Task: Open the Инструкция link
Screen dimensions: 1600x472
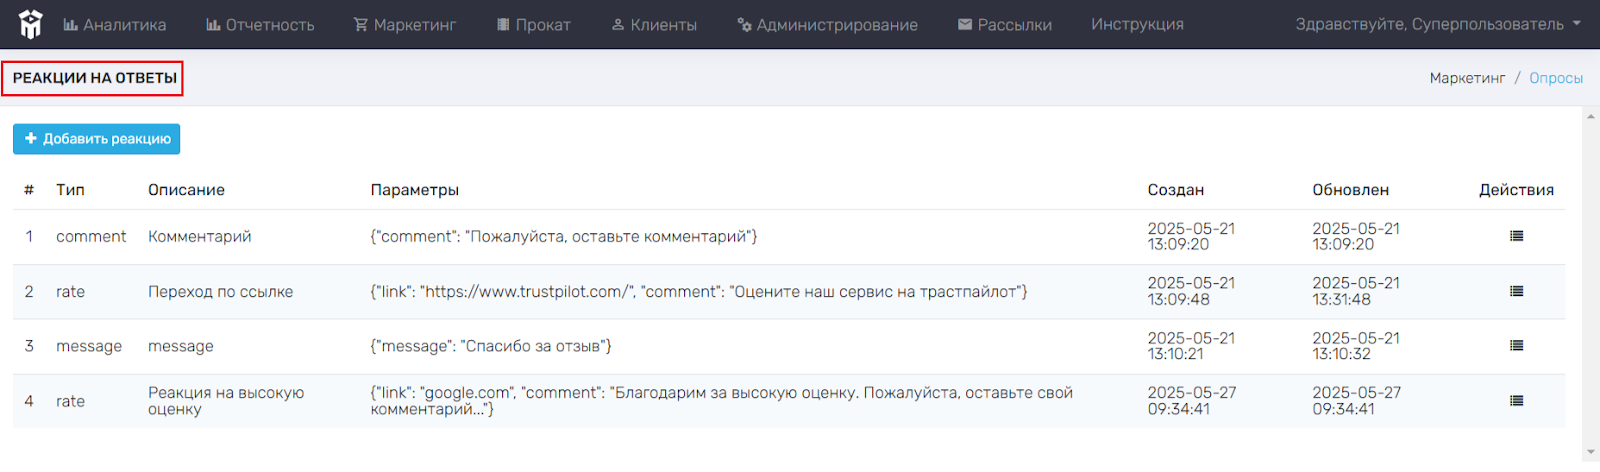Action: 1137,24
